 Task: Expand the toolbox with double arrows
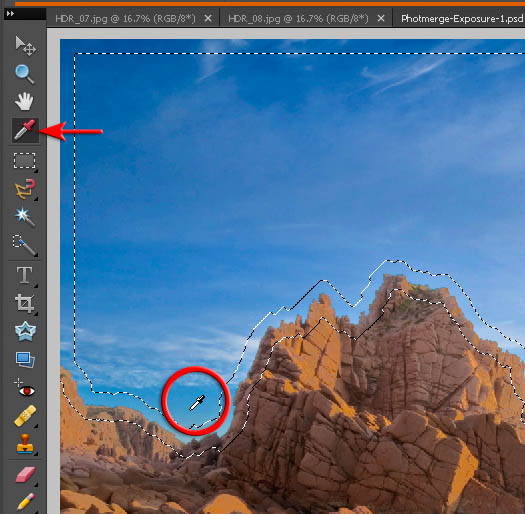10,14
